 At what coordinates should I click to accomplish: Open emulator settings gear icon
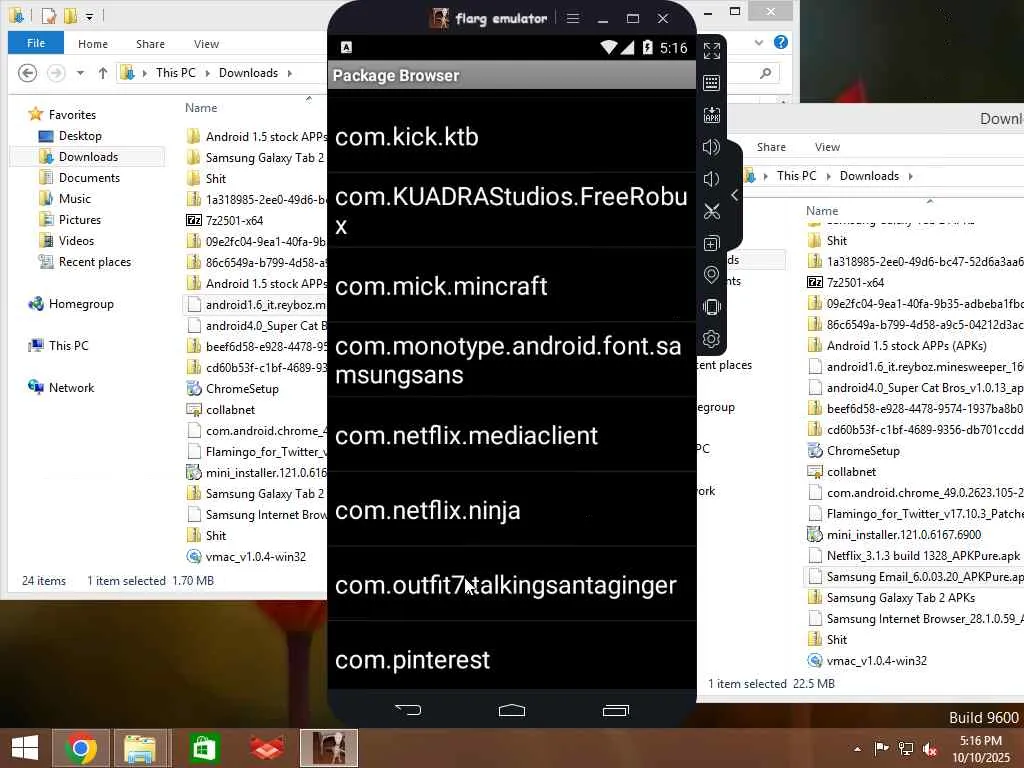point(712,339)
